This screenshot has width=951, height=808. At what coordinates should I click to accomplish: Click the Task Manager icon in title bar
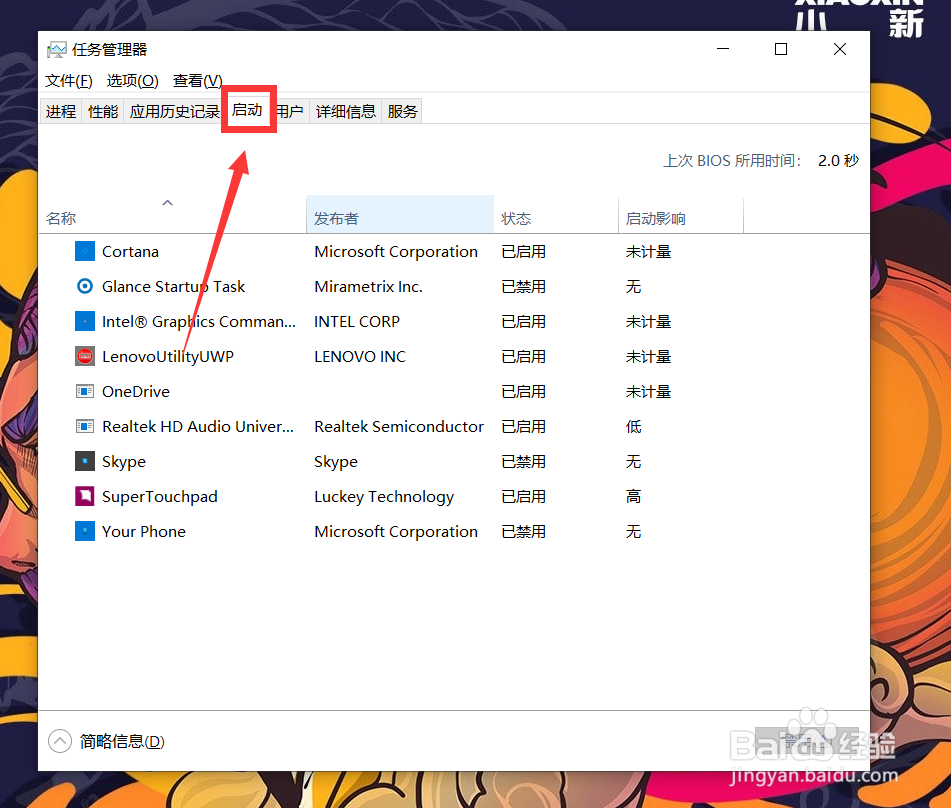click(x=58, y=48)
